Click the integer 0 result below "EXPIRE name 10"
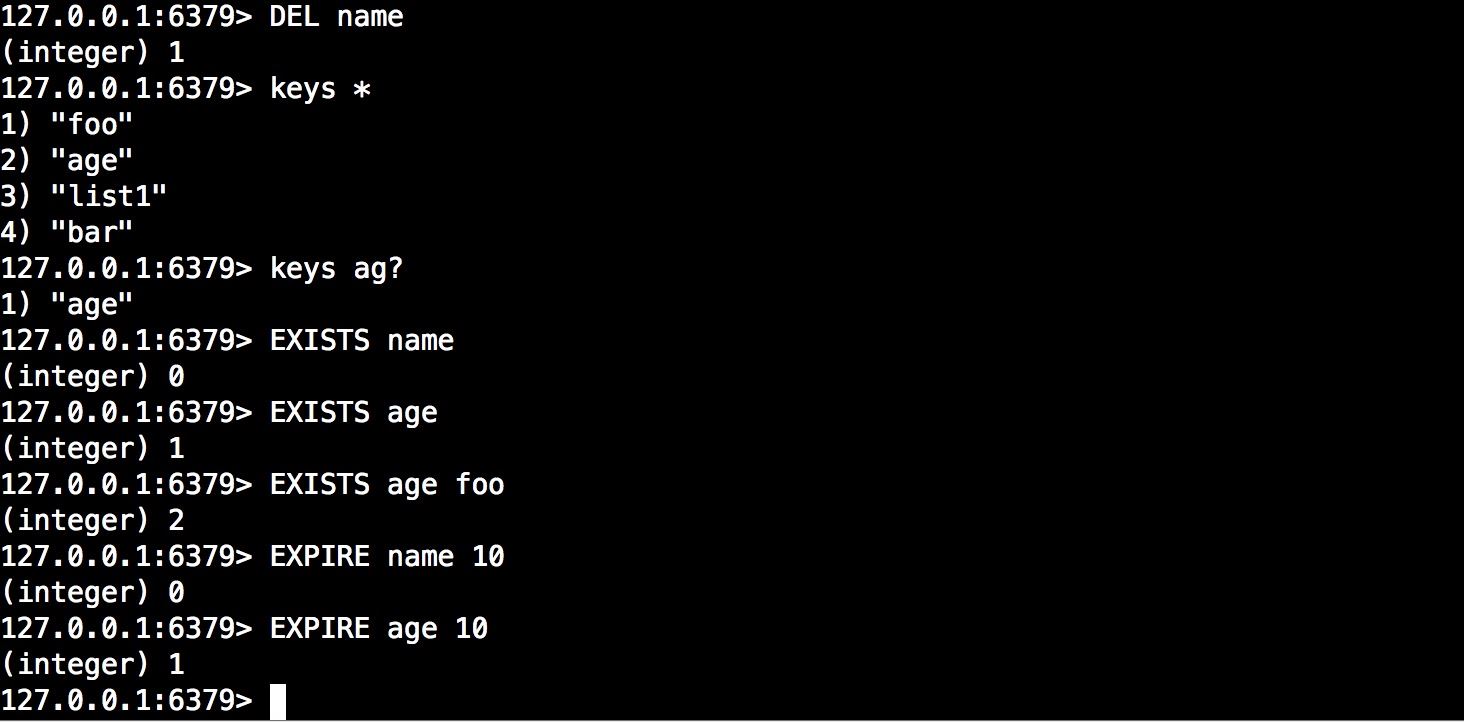1464x722 pixels. coord(92,593)
